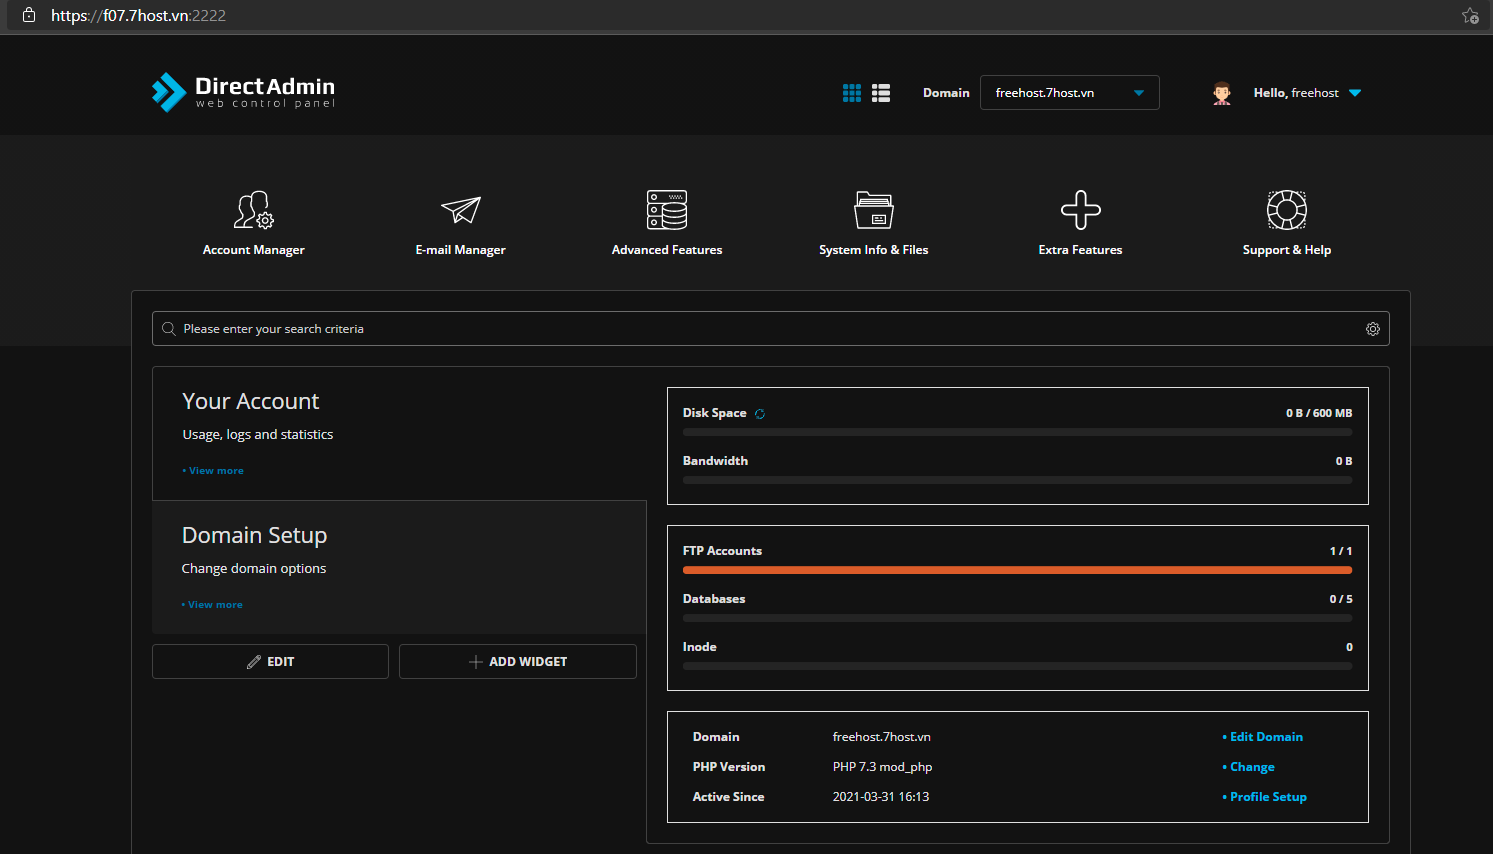
Task: Click the user avatar icon
Action: point(1222,93)
